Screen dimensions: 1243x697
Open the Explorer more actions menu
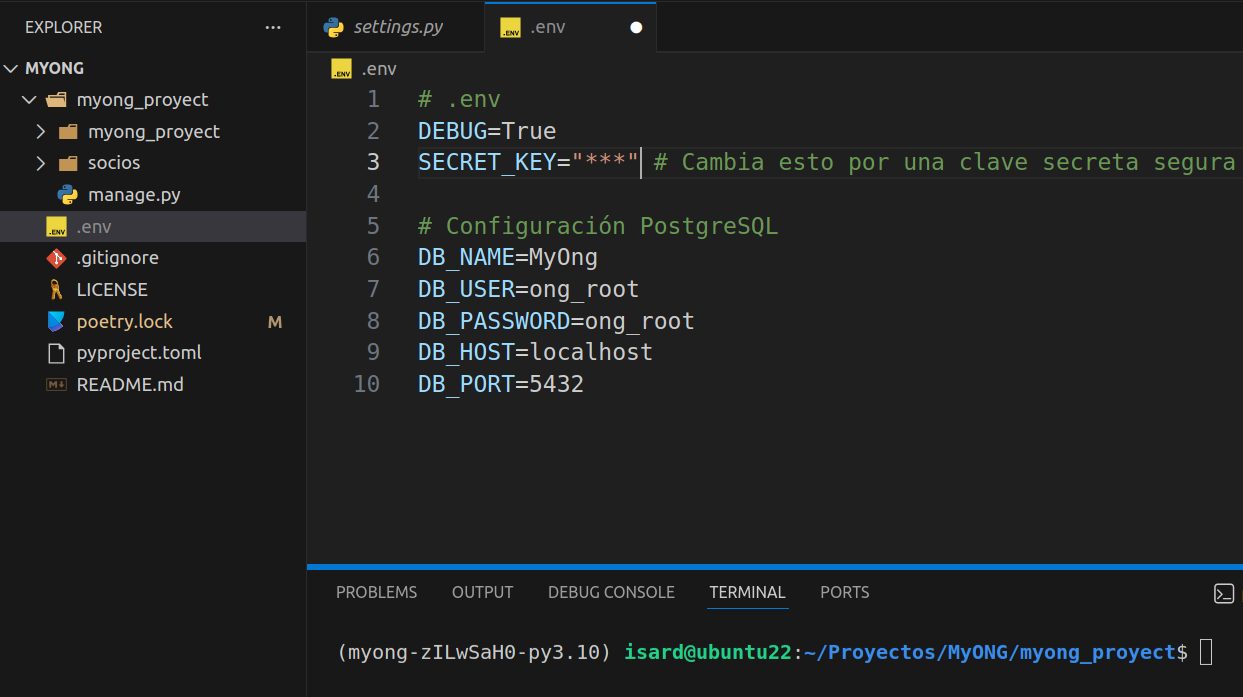[273, 27]
